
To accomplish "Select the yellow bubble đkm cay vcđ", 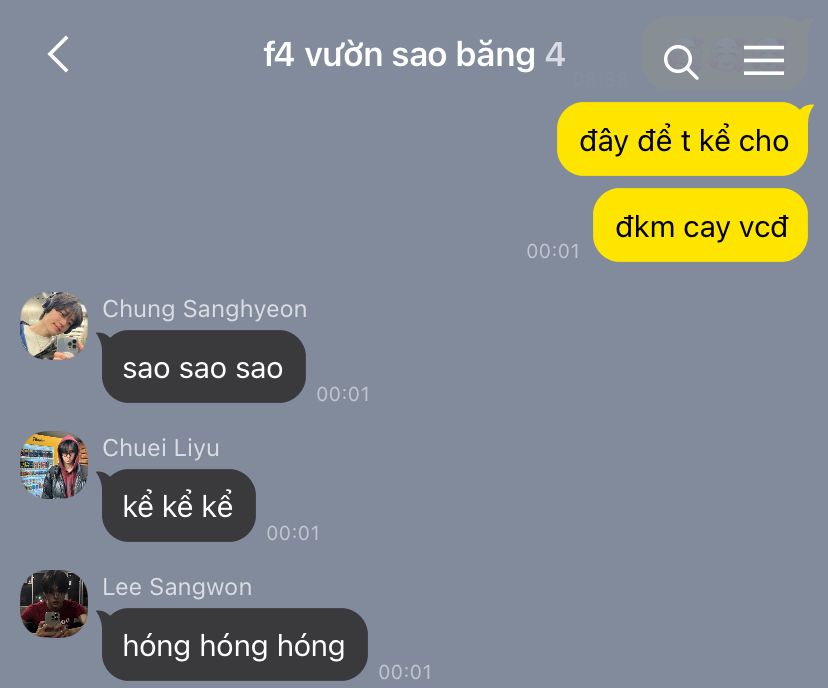I will pyautogui.click(x=701, y=225).
